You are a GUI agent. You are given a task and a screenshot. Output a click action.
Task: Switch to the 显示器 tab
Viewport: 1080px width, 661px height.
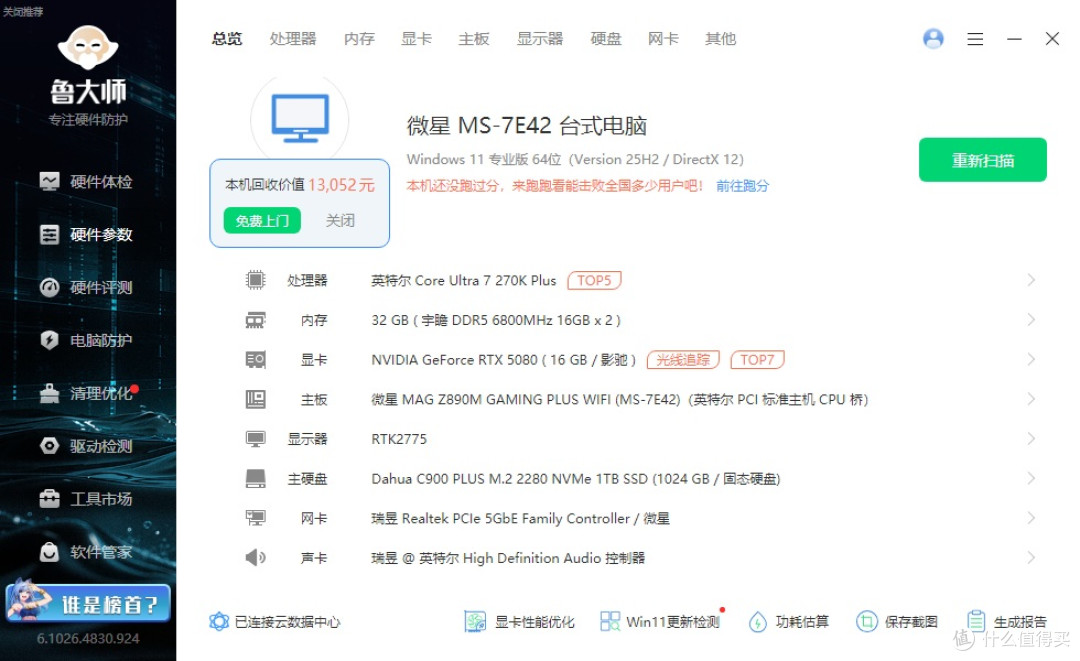pos(540,39)
